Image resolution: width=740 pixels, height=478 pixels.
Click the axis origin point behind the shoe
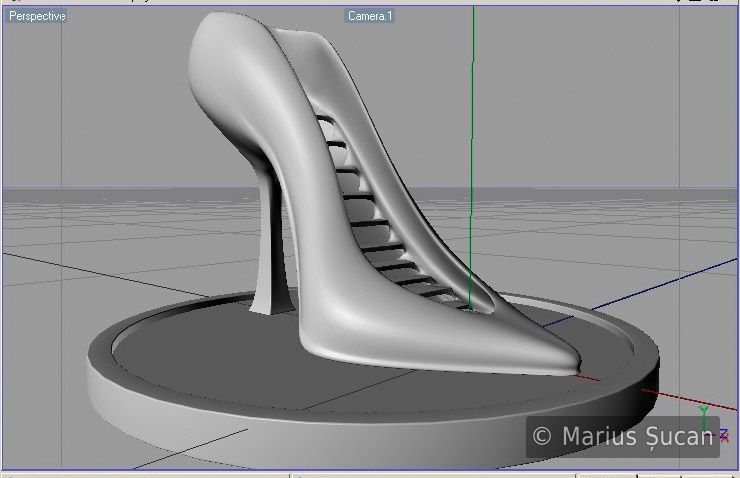(x=471, y=311)
